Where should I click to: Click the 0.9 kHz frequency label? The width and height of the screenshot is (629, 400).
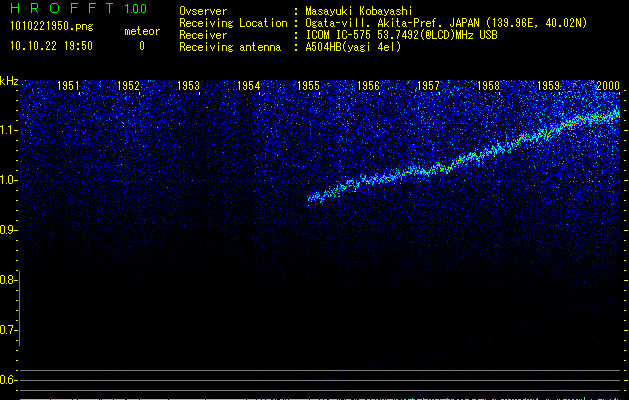pyautogui.click(x=8, y=230)
